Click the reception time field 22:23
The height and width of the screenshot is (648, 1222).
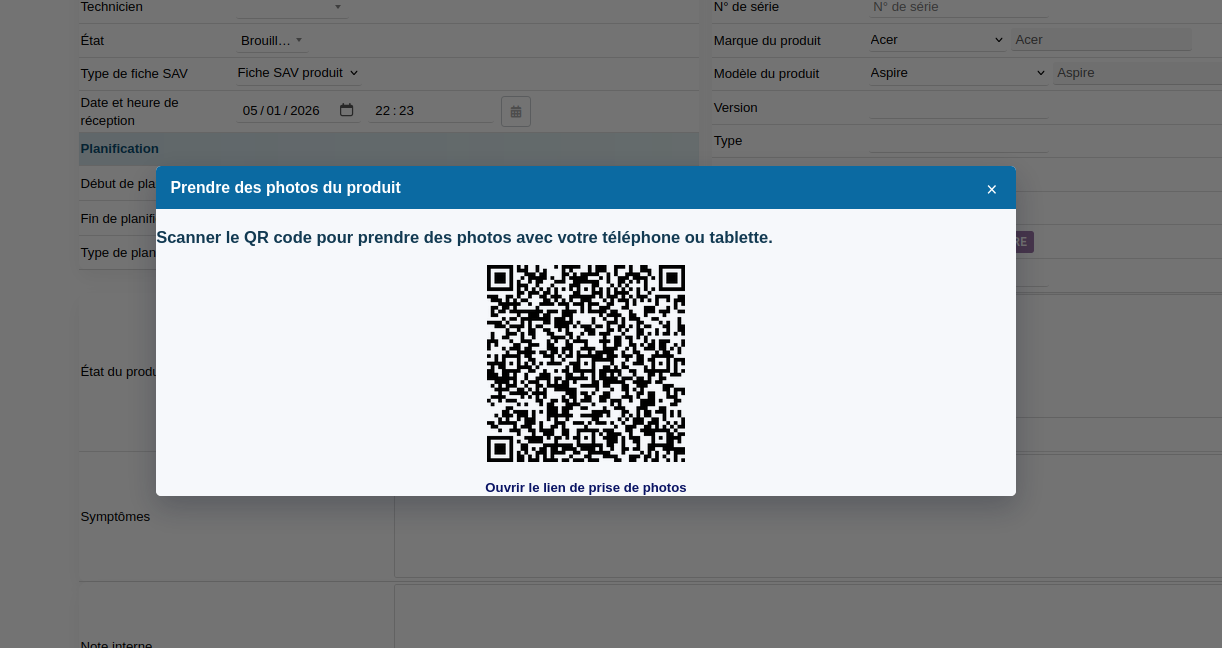pyautogui.click(x=430, y=110)
